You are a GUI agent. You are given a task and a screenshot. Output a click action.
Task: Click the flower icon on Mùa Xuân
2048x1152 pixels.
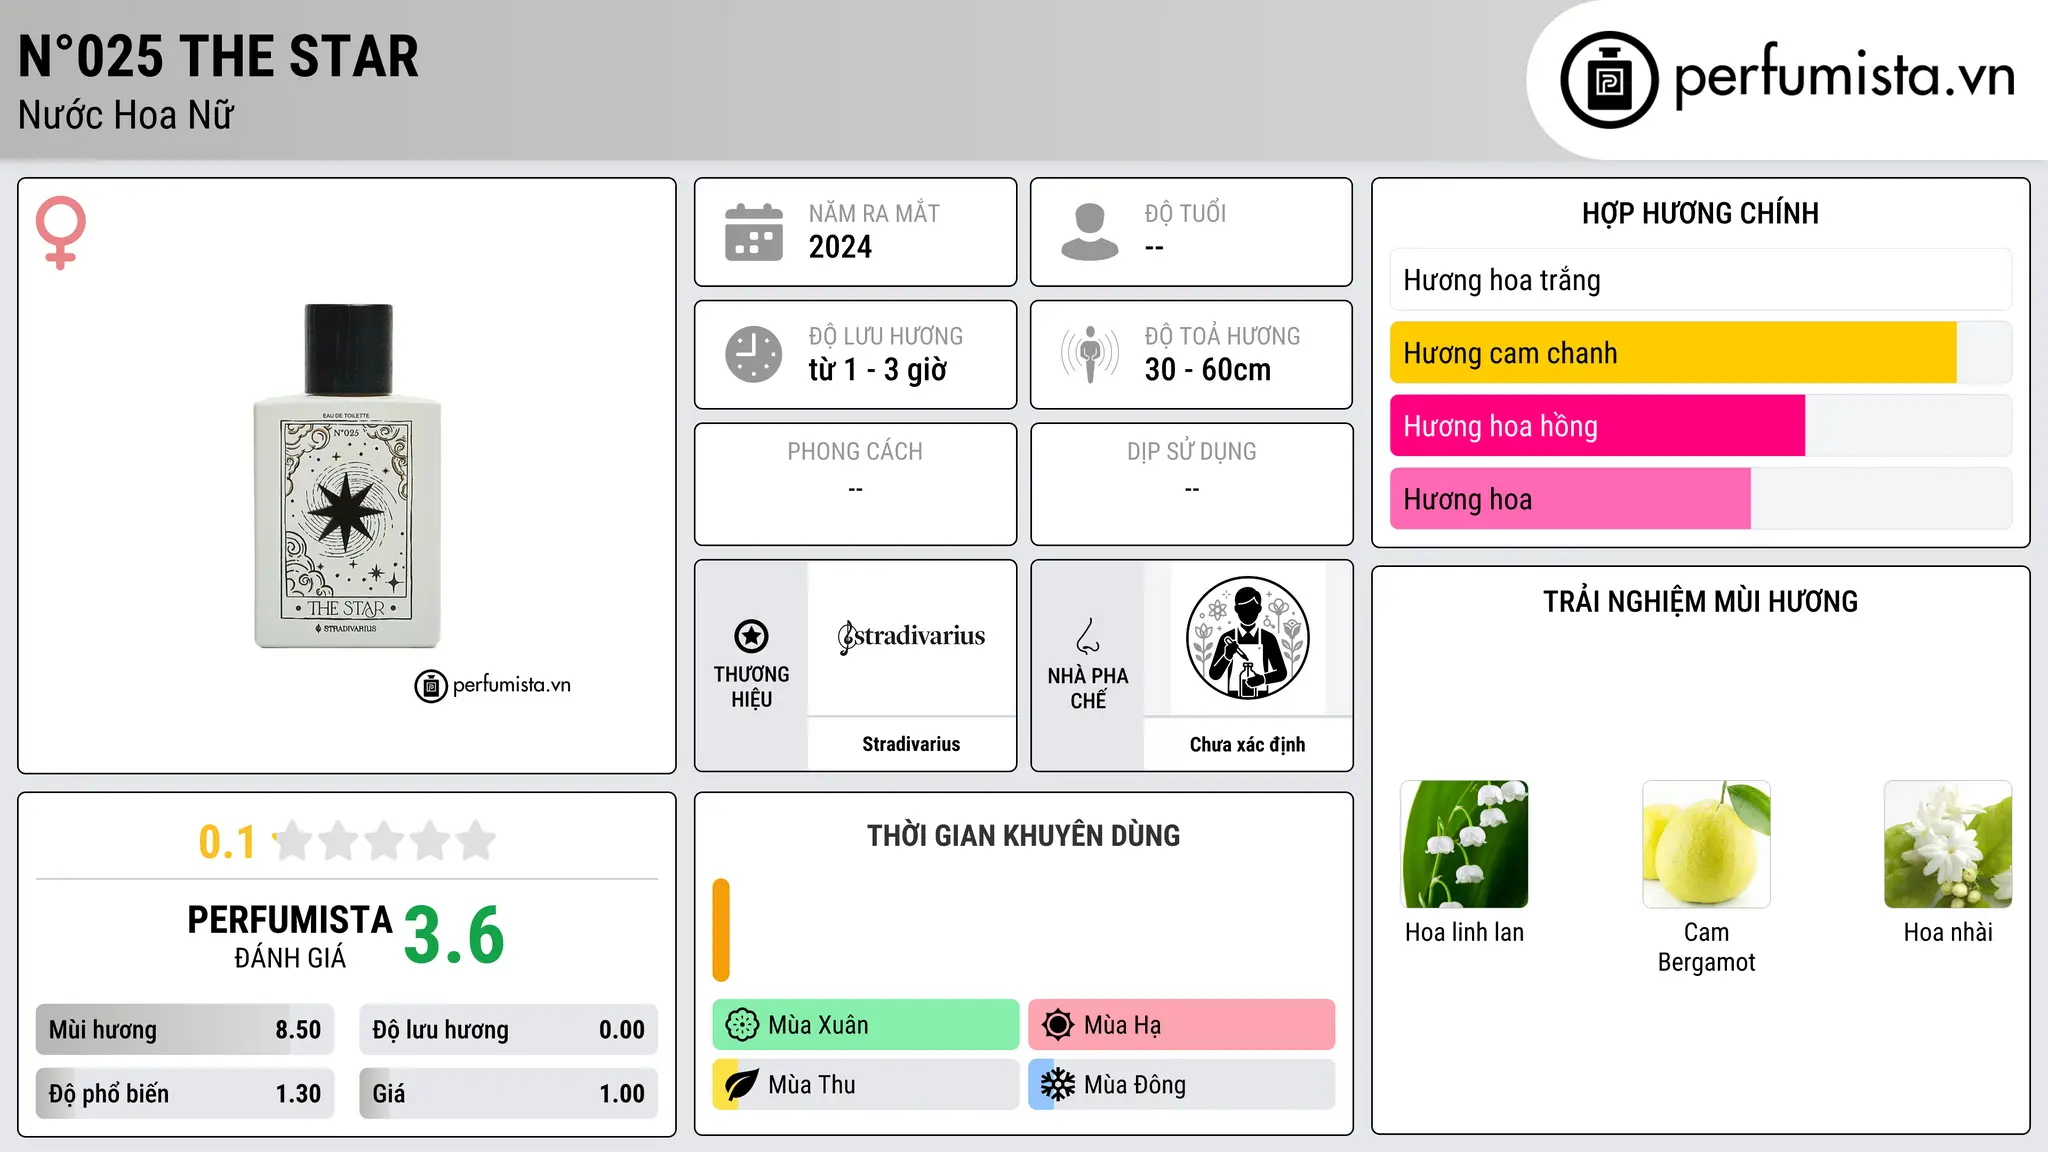click(x=742, y=1025)
